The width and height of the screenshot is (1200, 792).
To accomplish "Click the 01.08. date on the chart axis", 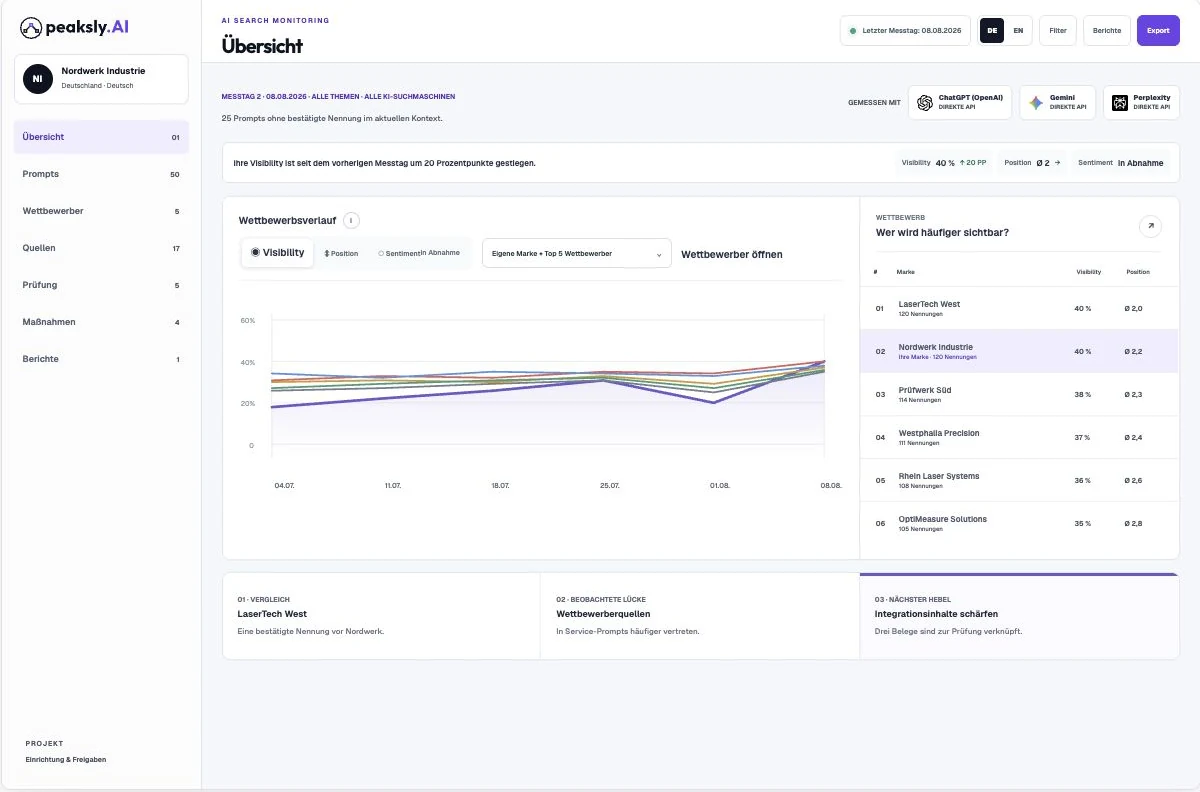I will (720, 485).
